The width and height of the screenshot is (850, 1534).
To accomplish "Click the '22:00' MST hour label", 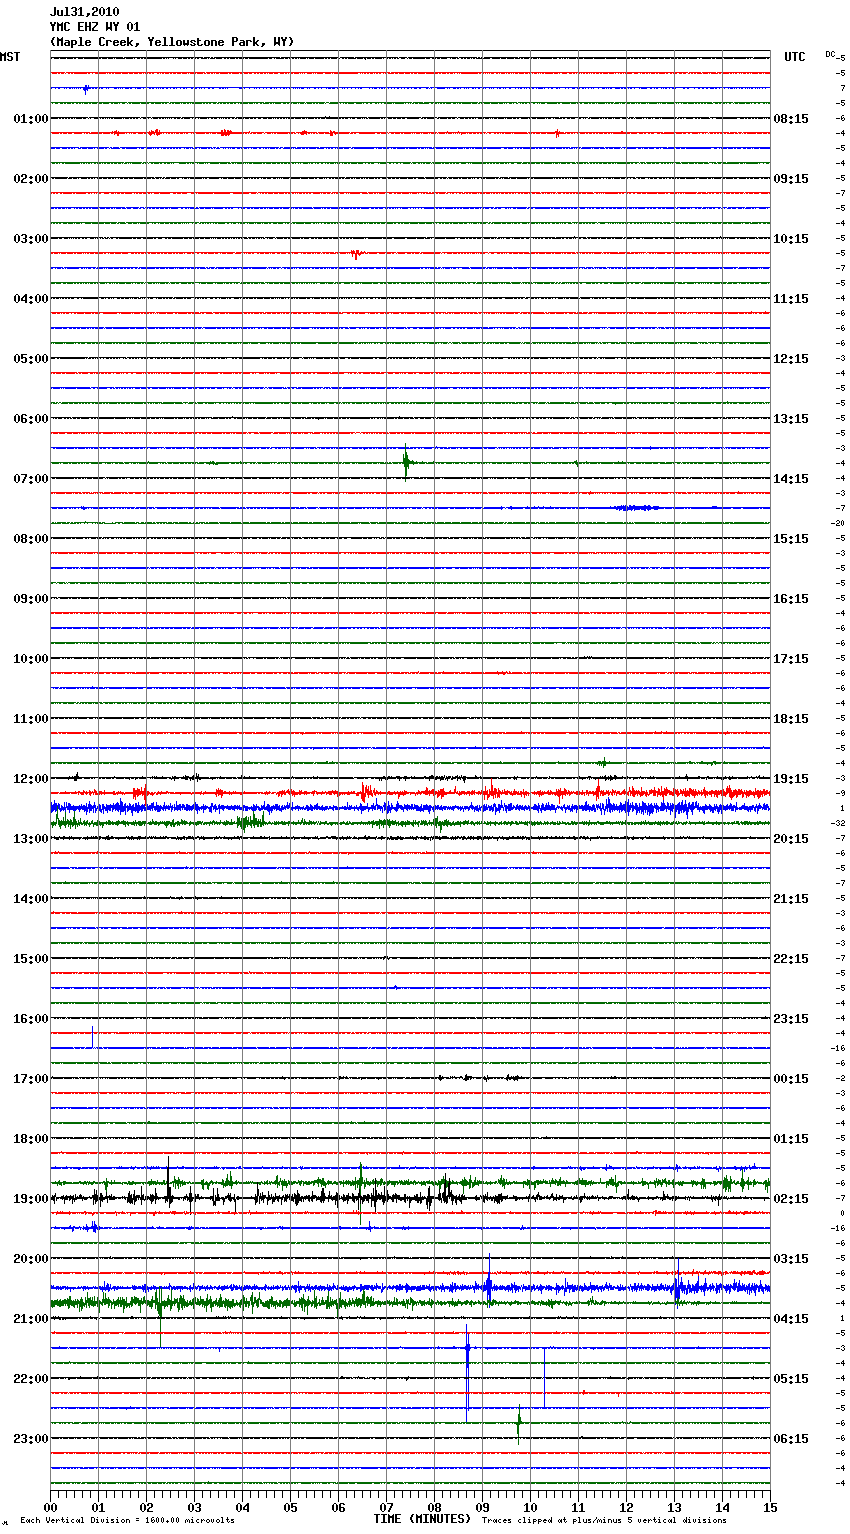I will [x=31, y=1379].
